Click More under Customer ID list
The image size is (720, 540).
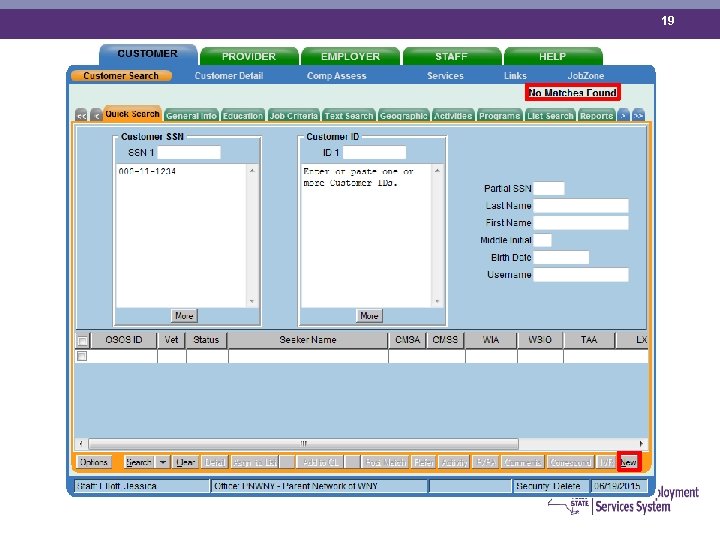(x=369, y=315)
